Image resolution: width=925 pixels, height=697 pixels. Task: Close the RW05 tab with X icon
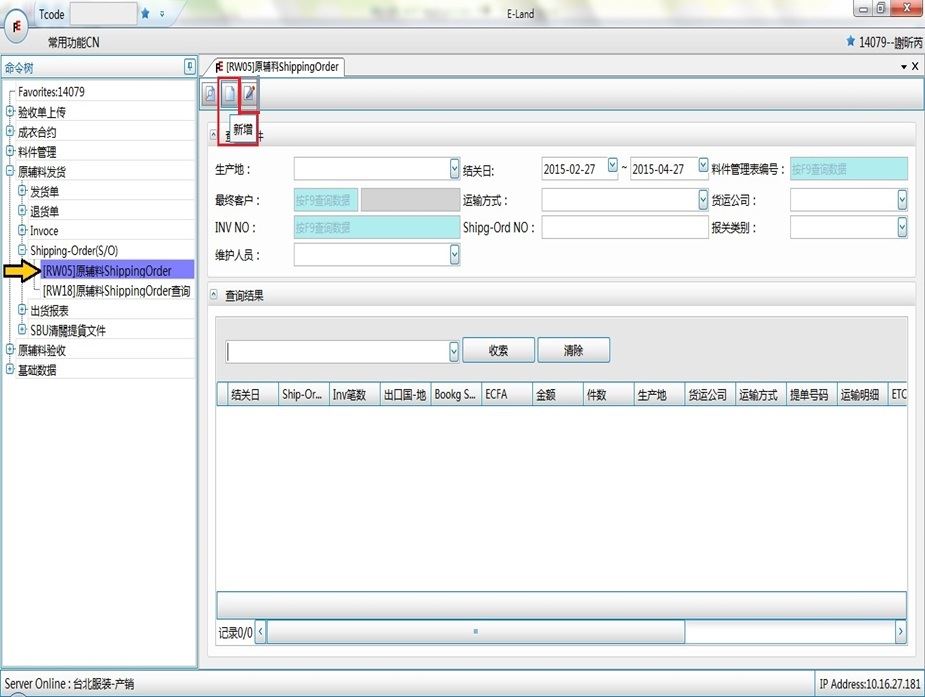[915, 66]
